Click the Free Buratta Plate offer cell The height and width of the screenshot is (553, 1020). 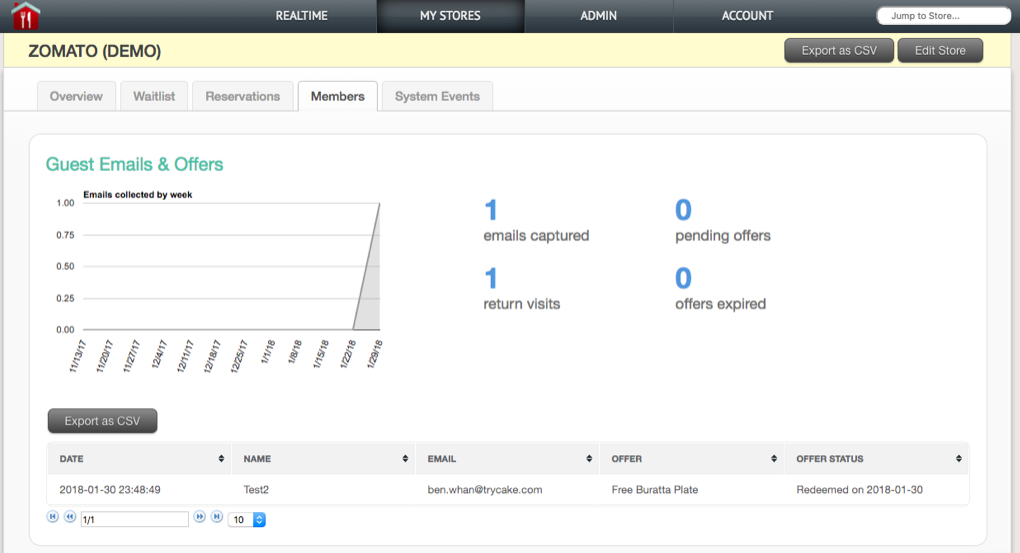pos(654,489)
